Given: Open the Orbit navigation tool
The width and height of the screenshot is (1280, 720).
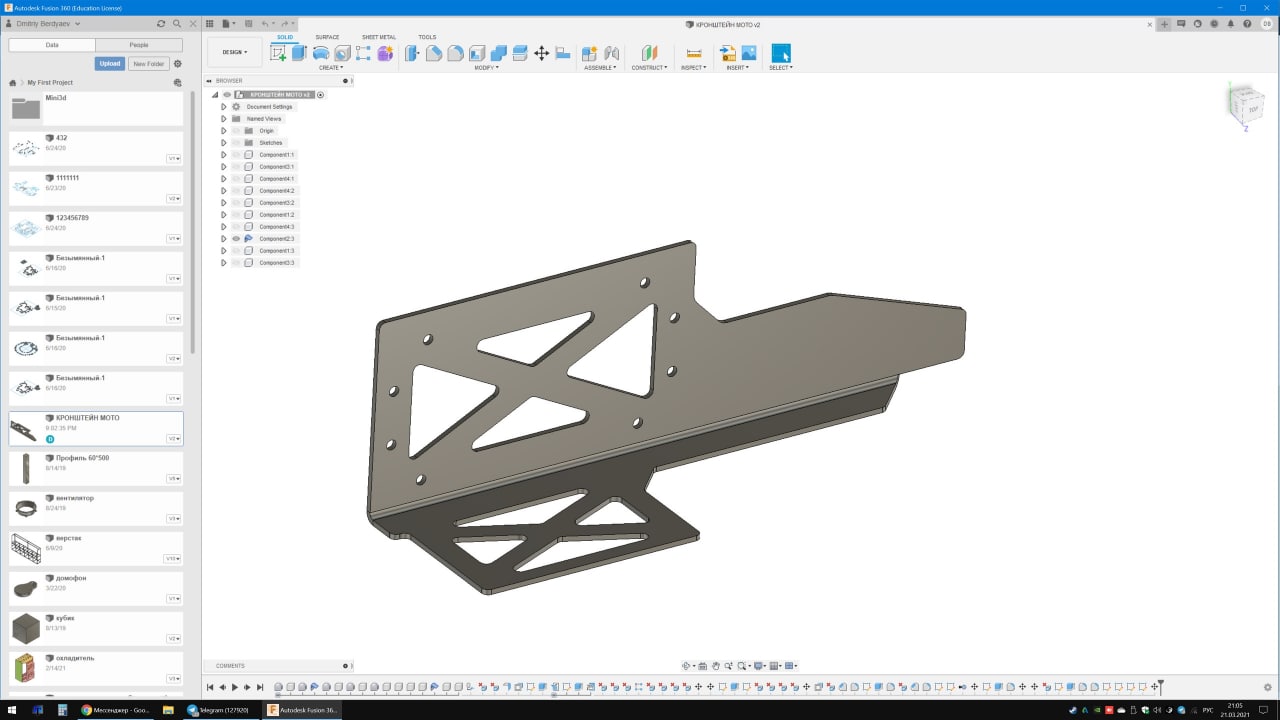Looking at the screenshot, I should point(687,666).
